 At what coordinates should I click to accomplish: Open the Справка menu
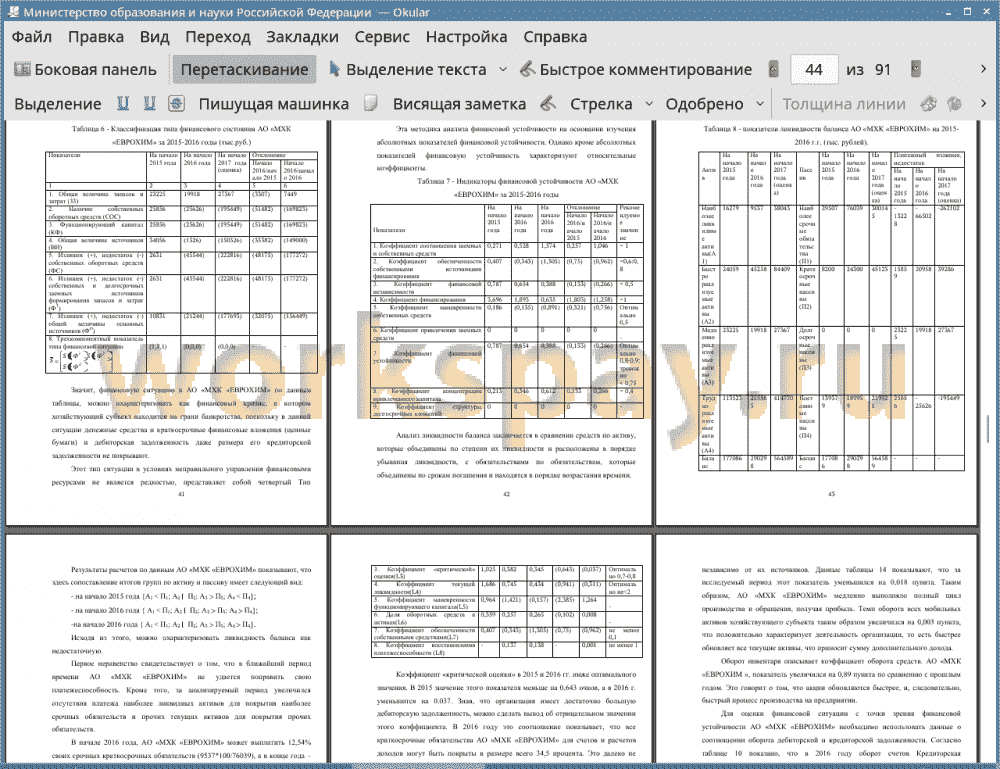(x=555, y=37)
